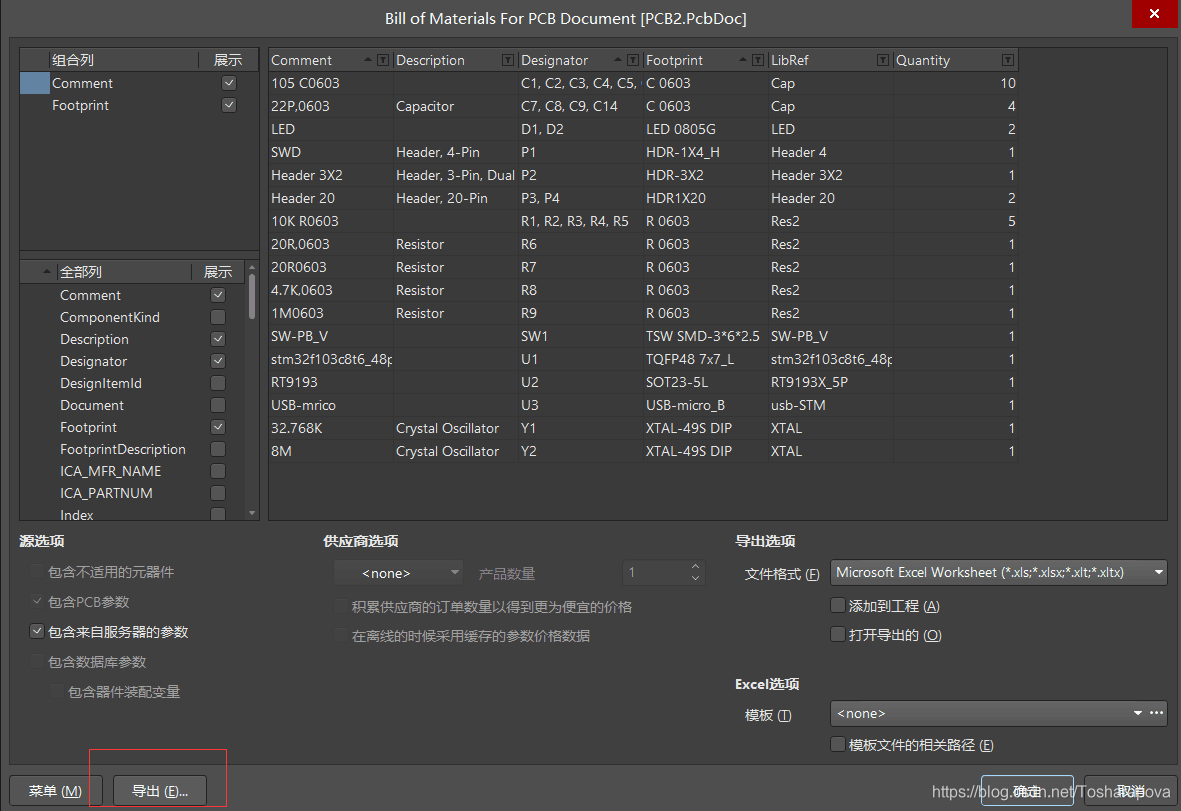Image resolution: width=1181 pixels, height=811 pixels.
Task: Toggle sort arrow on Comment column header
Action: 368,59
